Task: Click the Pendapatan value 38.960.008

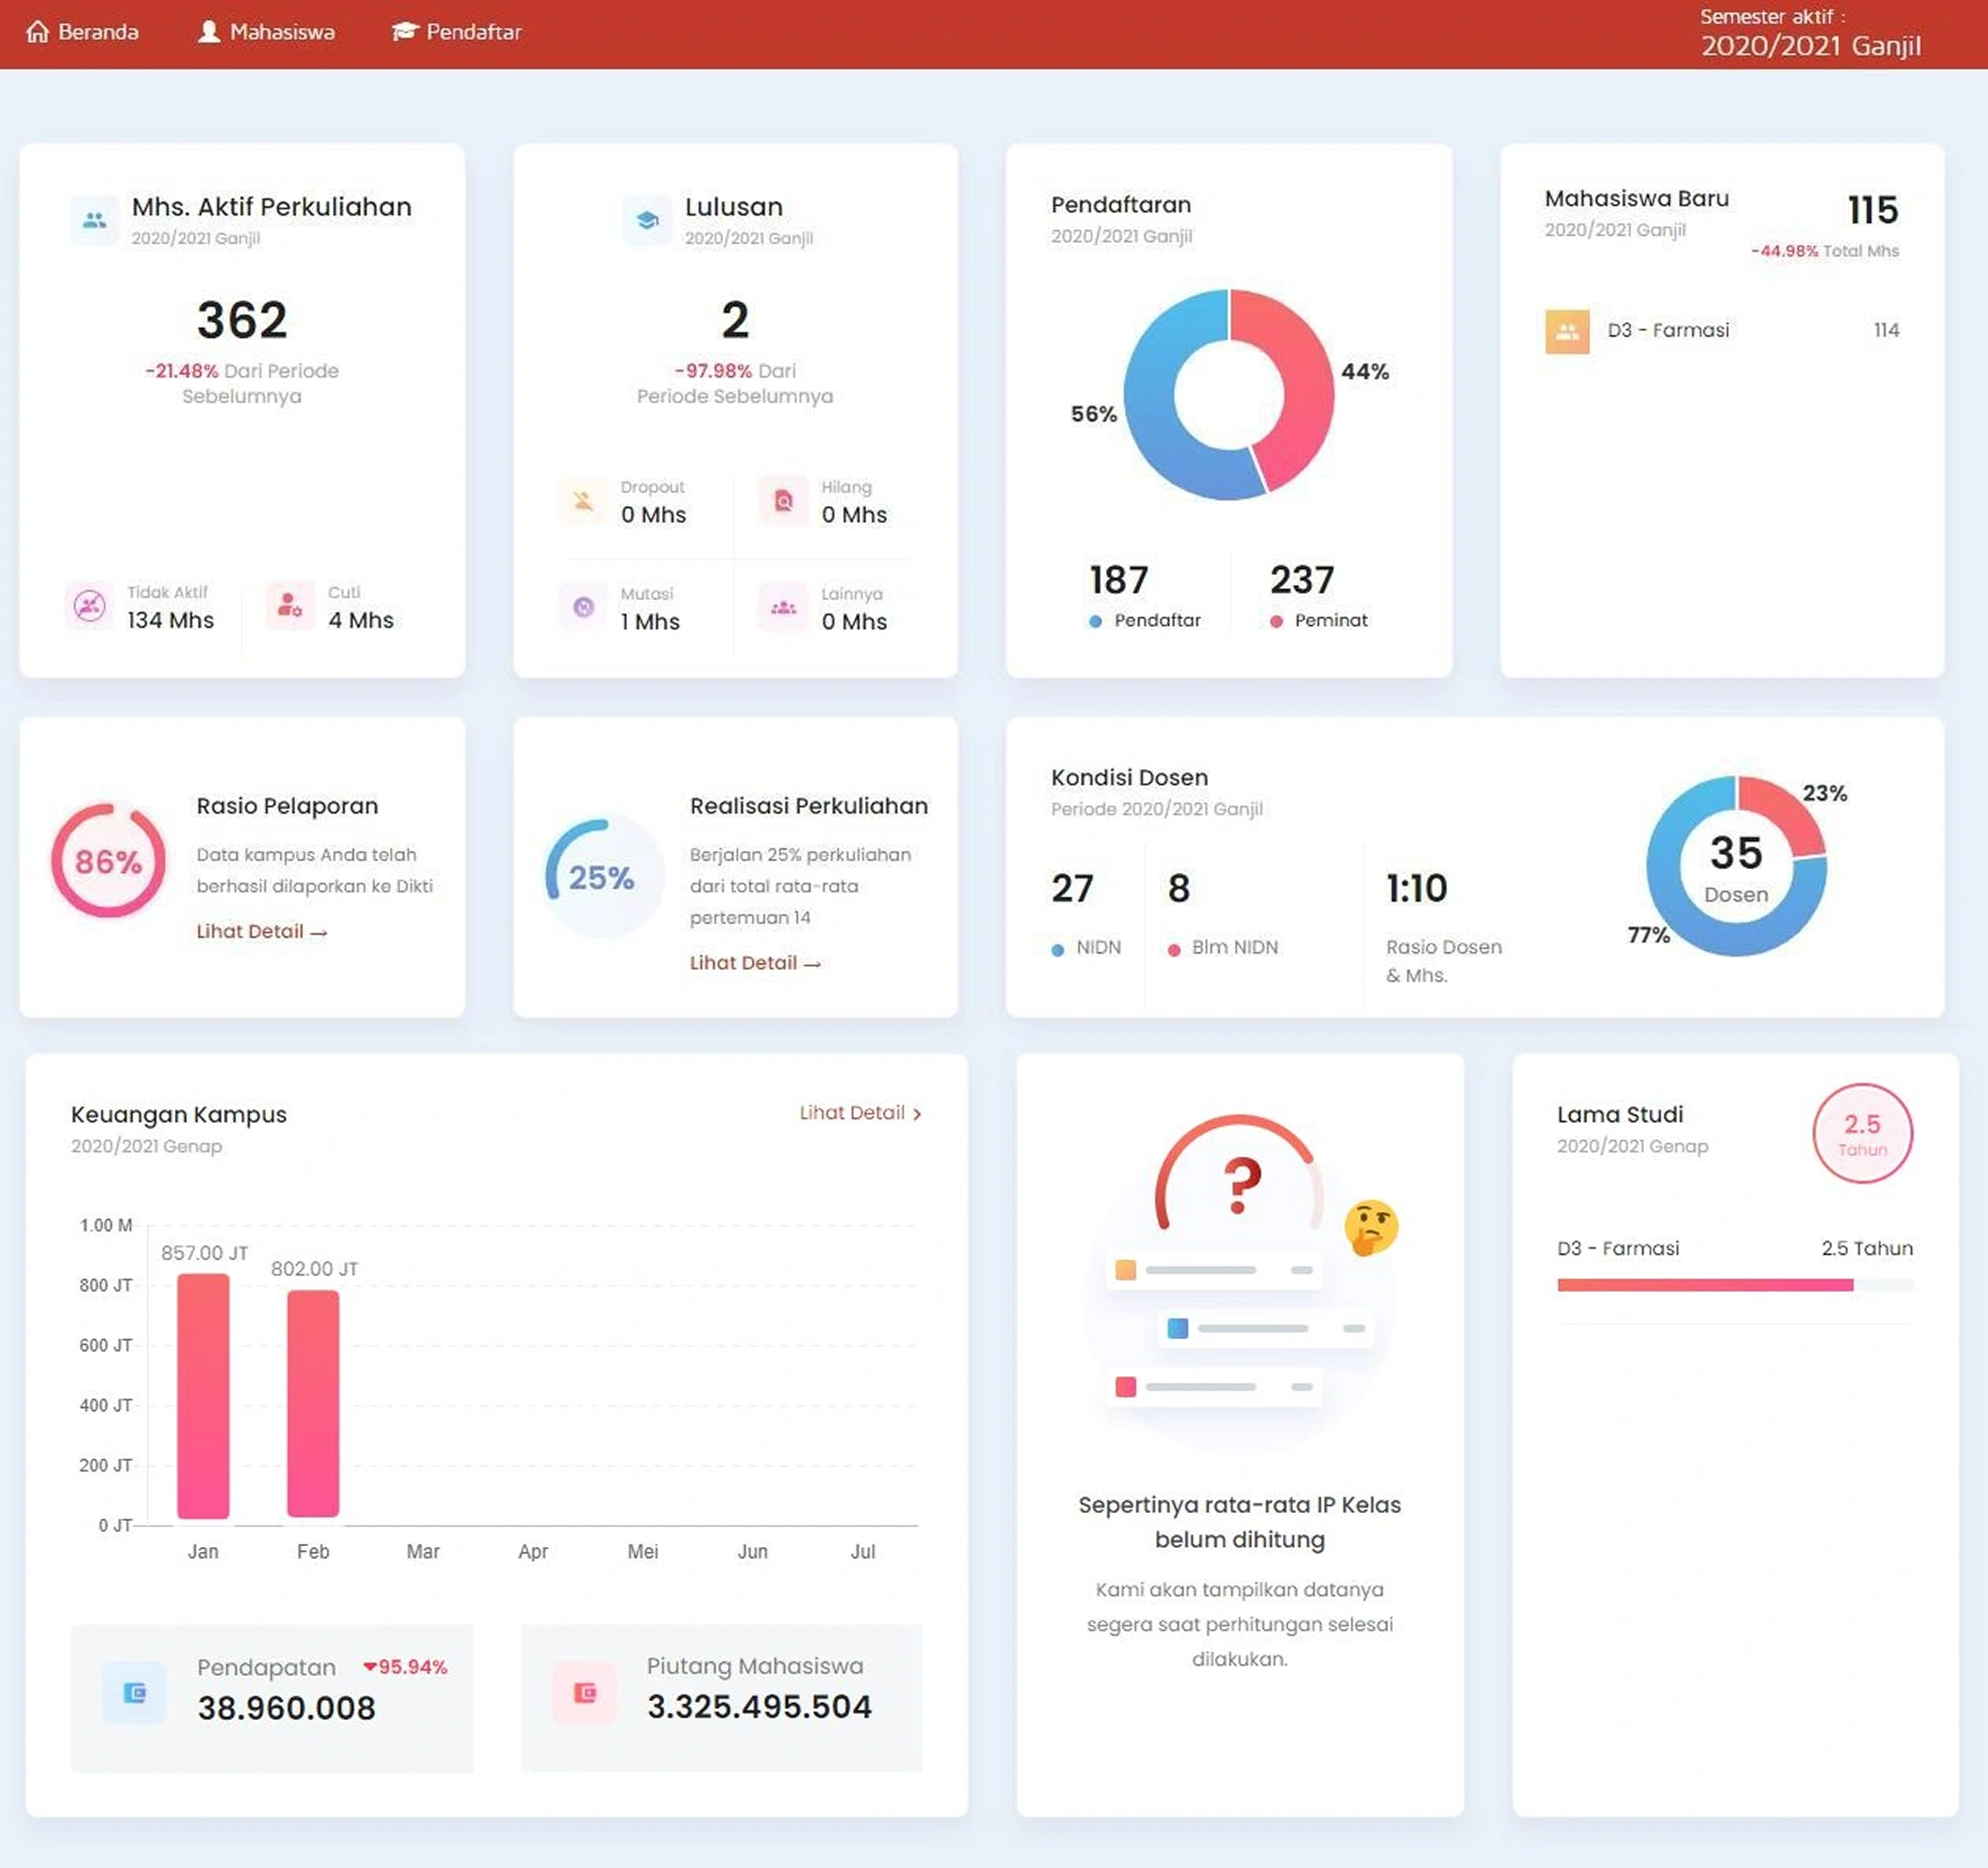Action: click(x=286, y=1708)
